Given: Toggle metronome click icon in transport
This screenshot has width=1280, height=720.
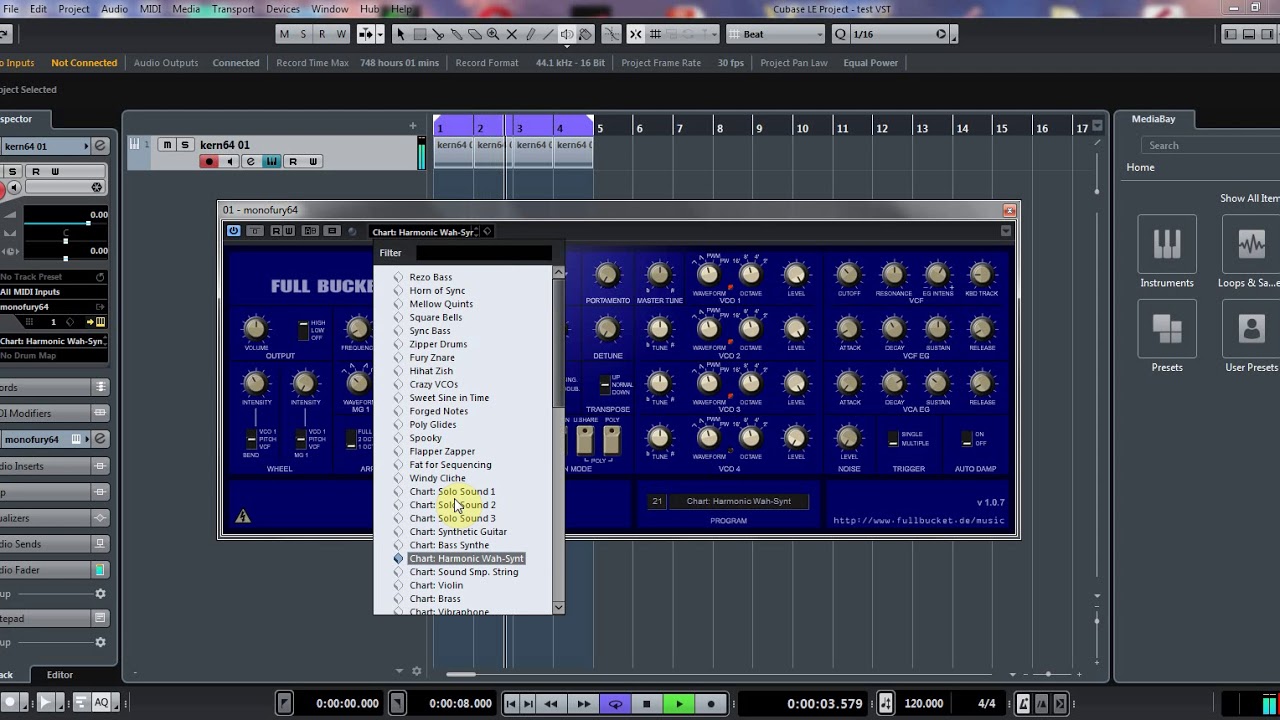Looking at the screenshot, I should (1022, 703).
